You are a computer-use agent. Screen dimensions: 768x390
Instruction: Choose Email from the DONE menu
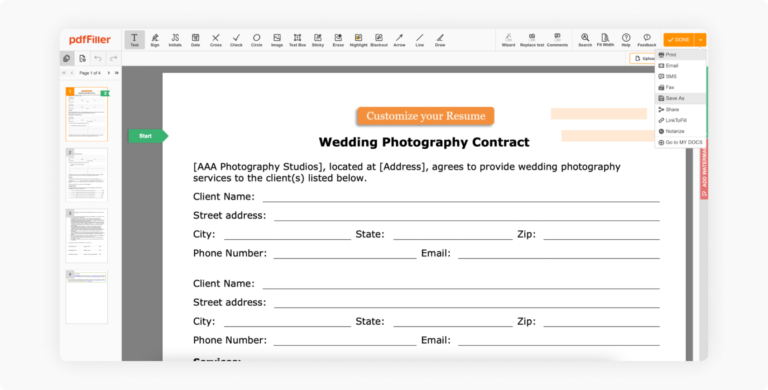680,66
